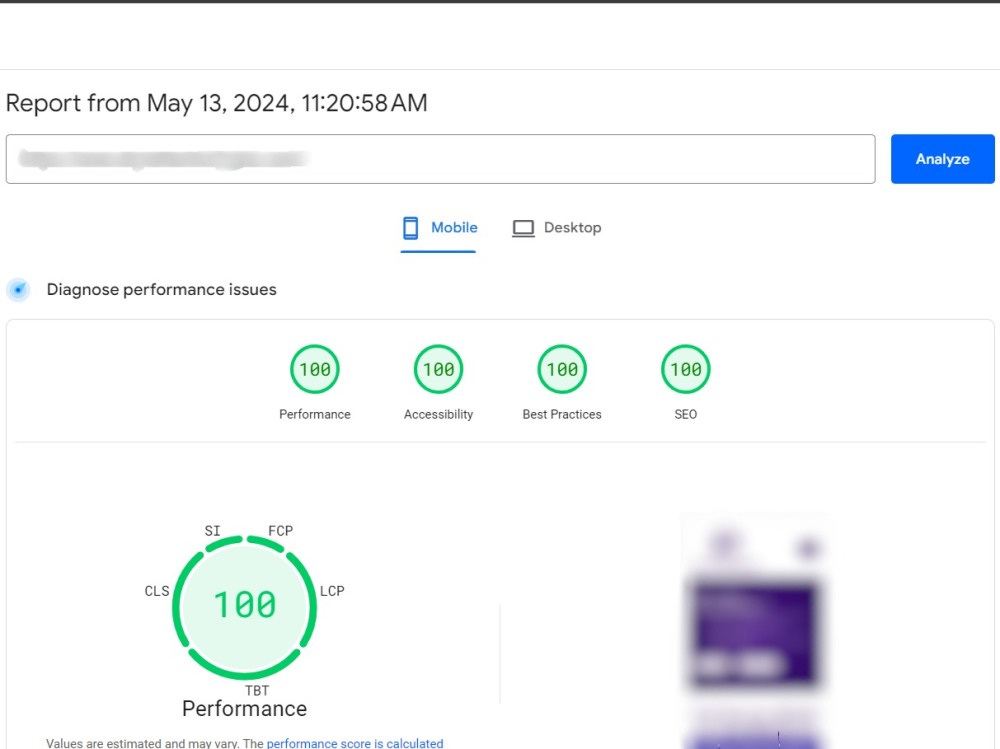Click the TBT metric label
The width and height of the screenshot is (1000, 749).
coord(257,690)
